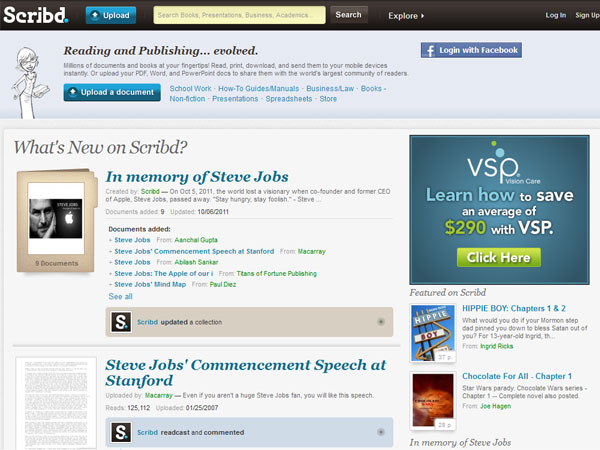
Task: Open Spreadsheets category
Action: tap(289, 99)
